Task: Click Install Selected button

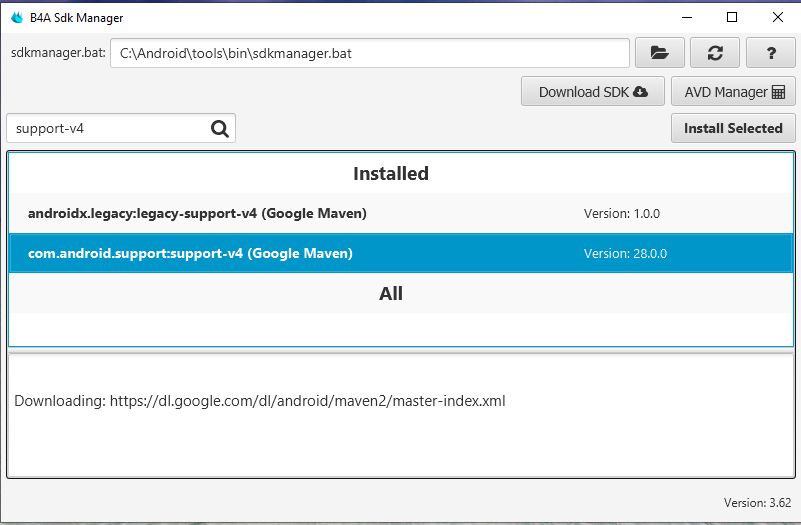Action: [x=733, y=128]
